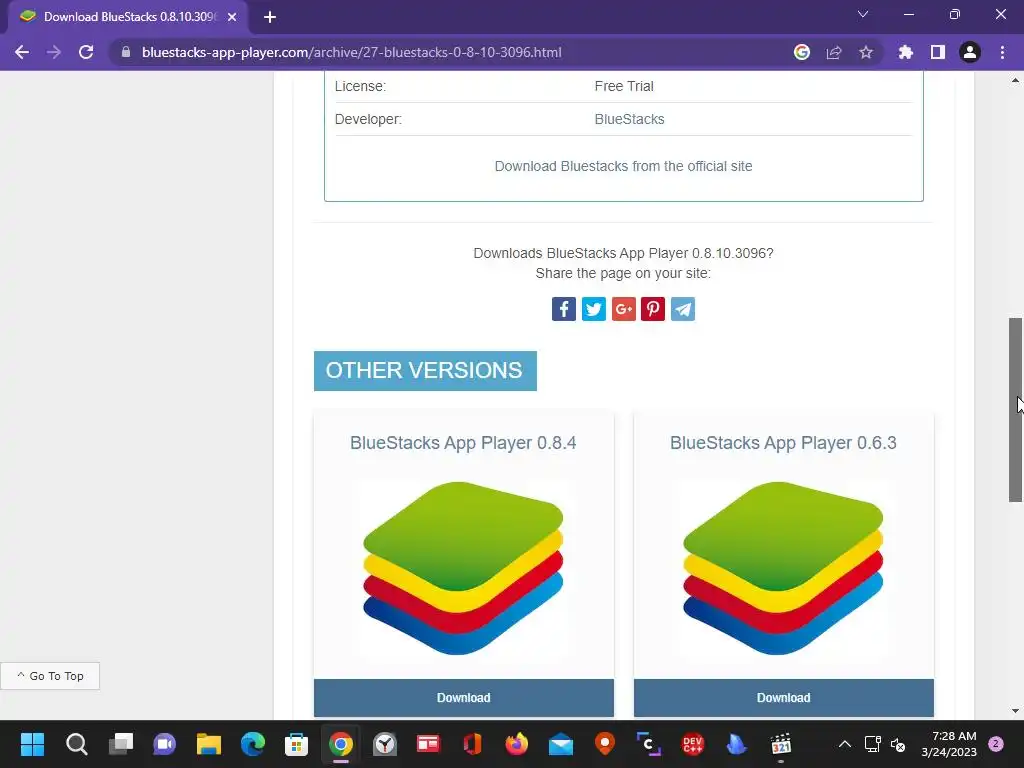This screenshot has width=1024, height=768.
Task: Launch Dev-C++ from the taskbar
Action: click(x=693, y=744)
